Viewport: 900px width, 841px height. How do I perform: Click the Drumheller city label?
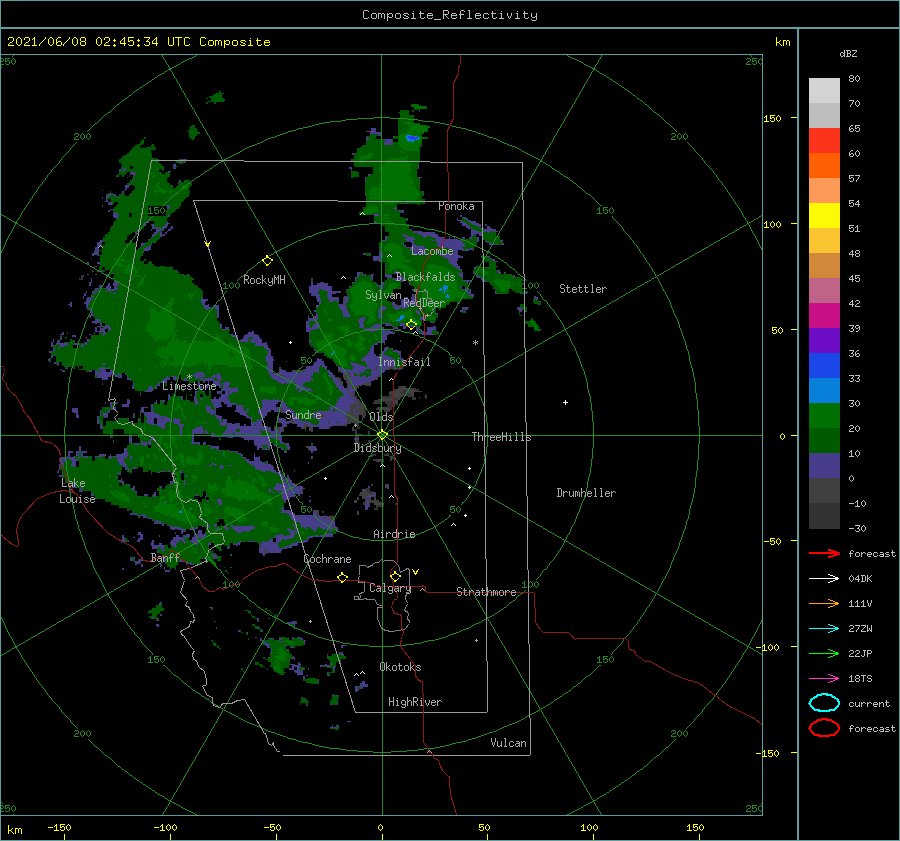tap(586, 493)
